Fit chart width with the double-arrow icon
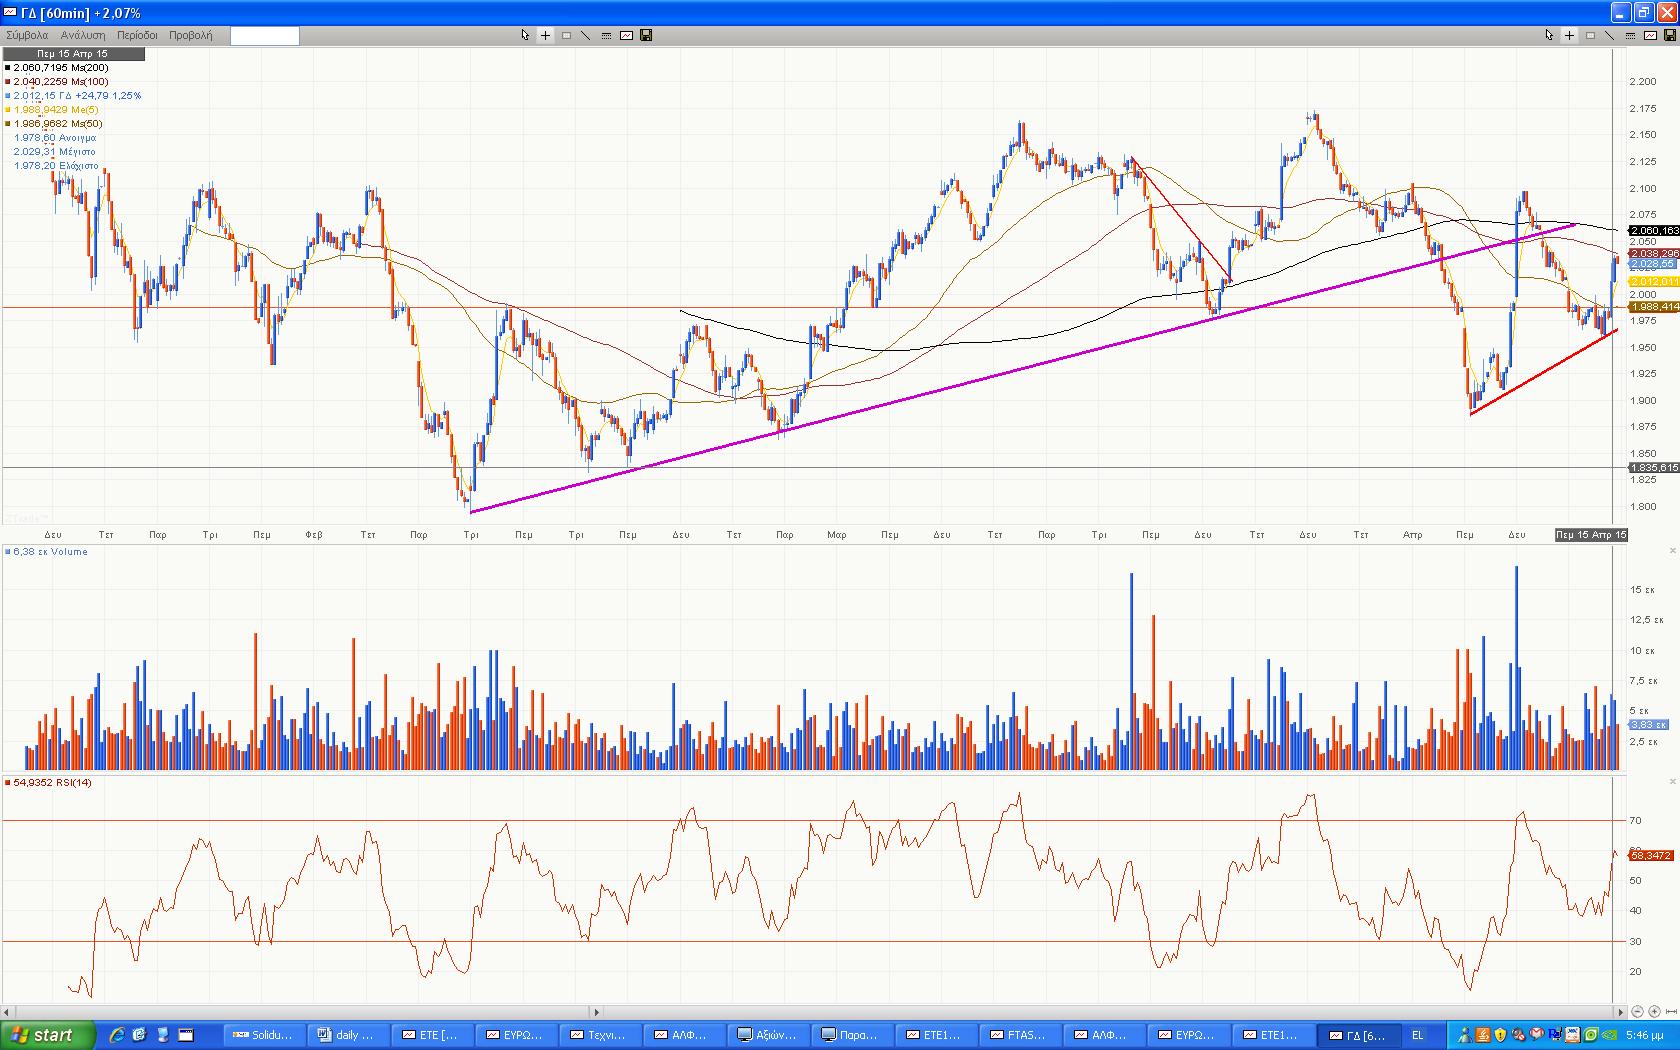Viewport: 1680px width, 1050px height. [1671, 1011]
